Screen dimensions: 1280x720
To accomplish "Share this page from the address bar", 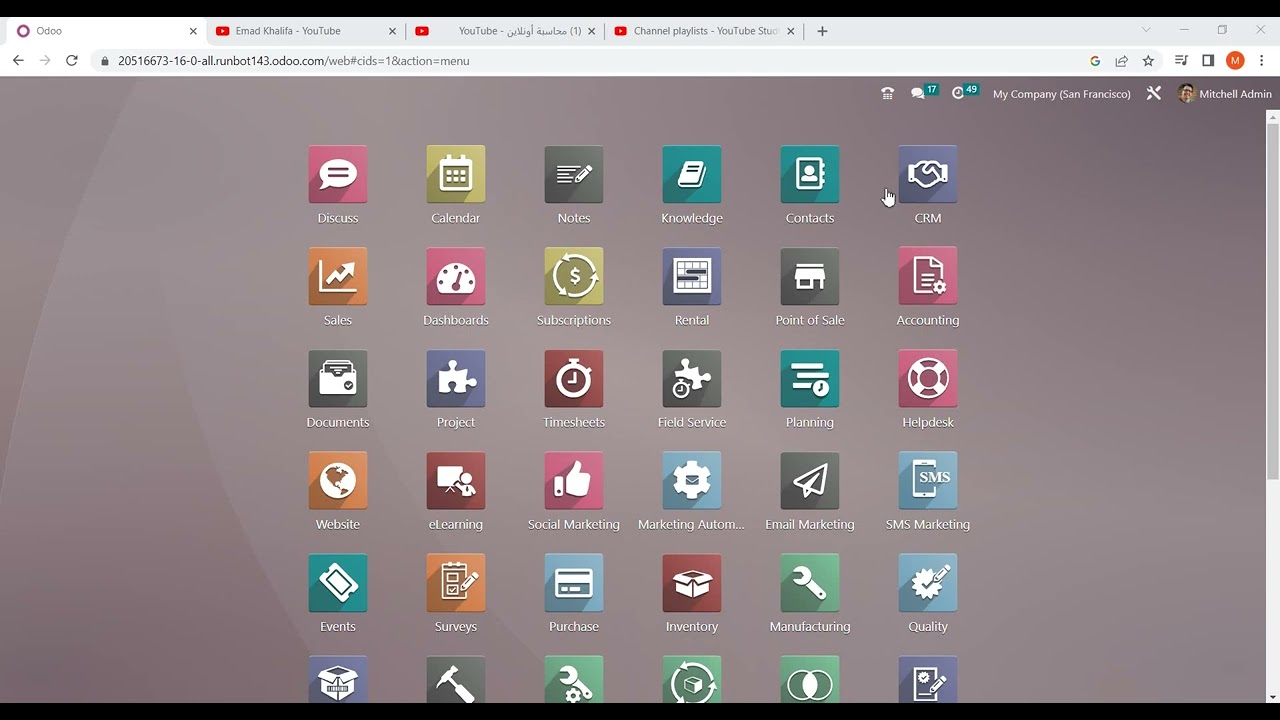I will tap(1122, 61).
